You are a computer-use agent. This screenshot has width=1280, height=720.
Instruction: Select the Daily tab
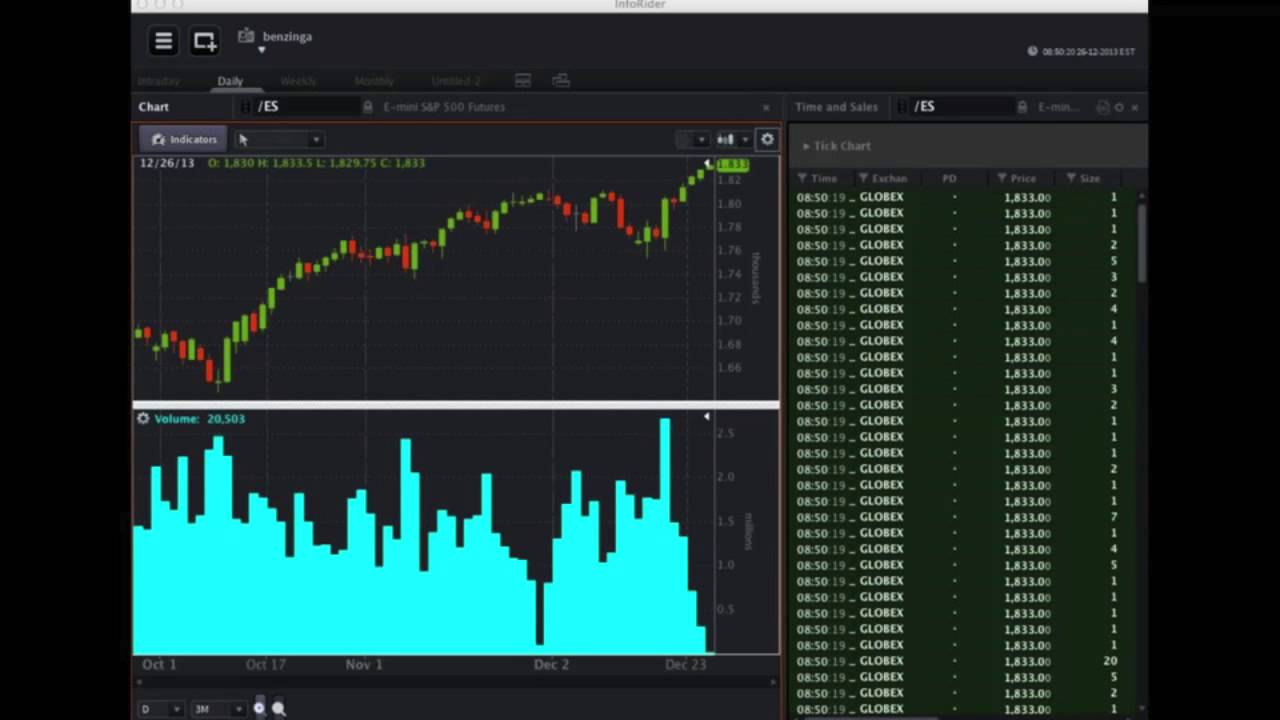[x=230, y=81]
